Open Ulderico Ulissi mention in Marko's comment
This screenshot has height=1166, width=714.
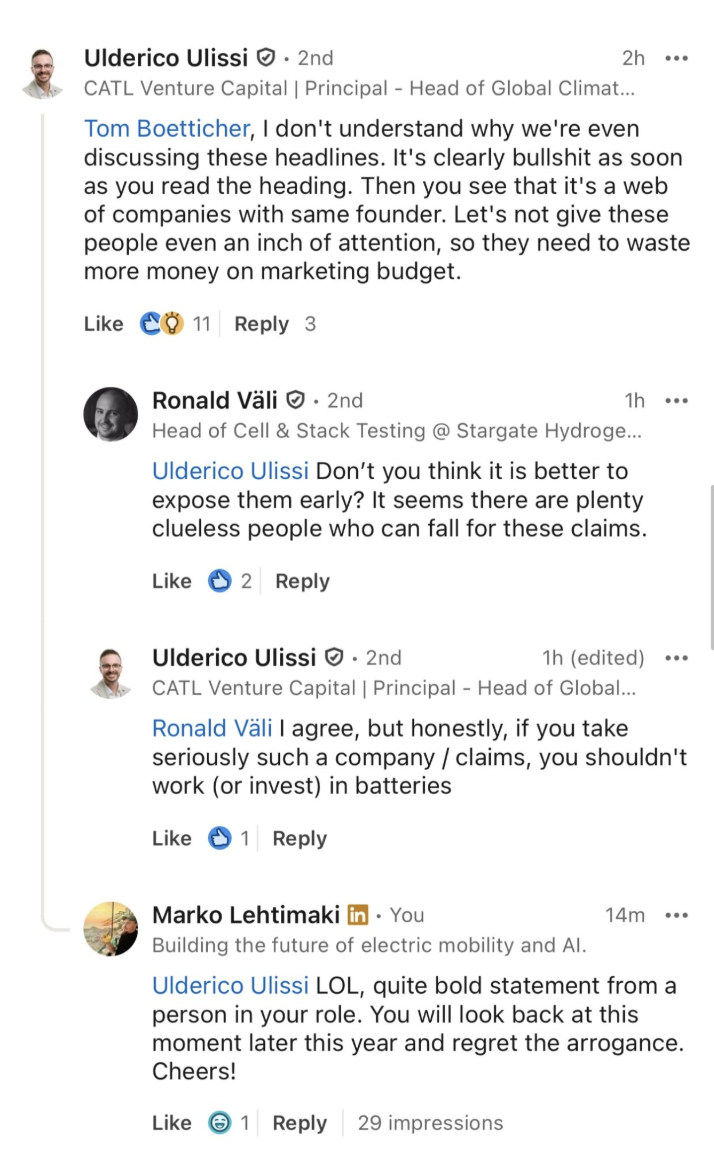230,986
